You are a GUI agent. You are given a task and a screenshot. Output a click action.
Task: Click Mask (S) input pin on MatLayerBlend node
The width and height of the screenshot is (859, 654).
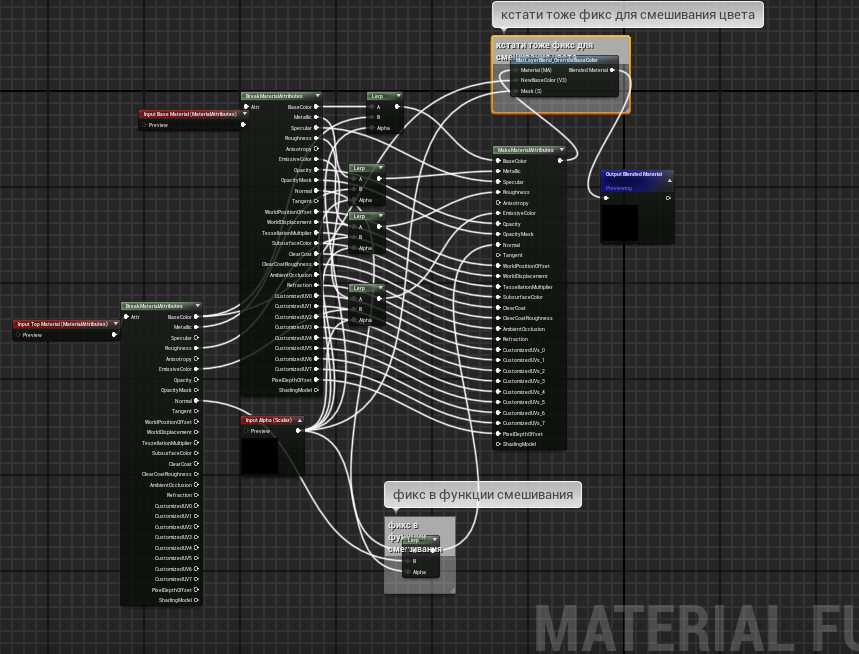coord(515,91)
